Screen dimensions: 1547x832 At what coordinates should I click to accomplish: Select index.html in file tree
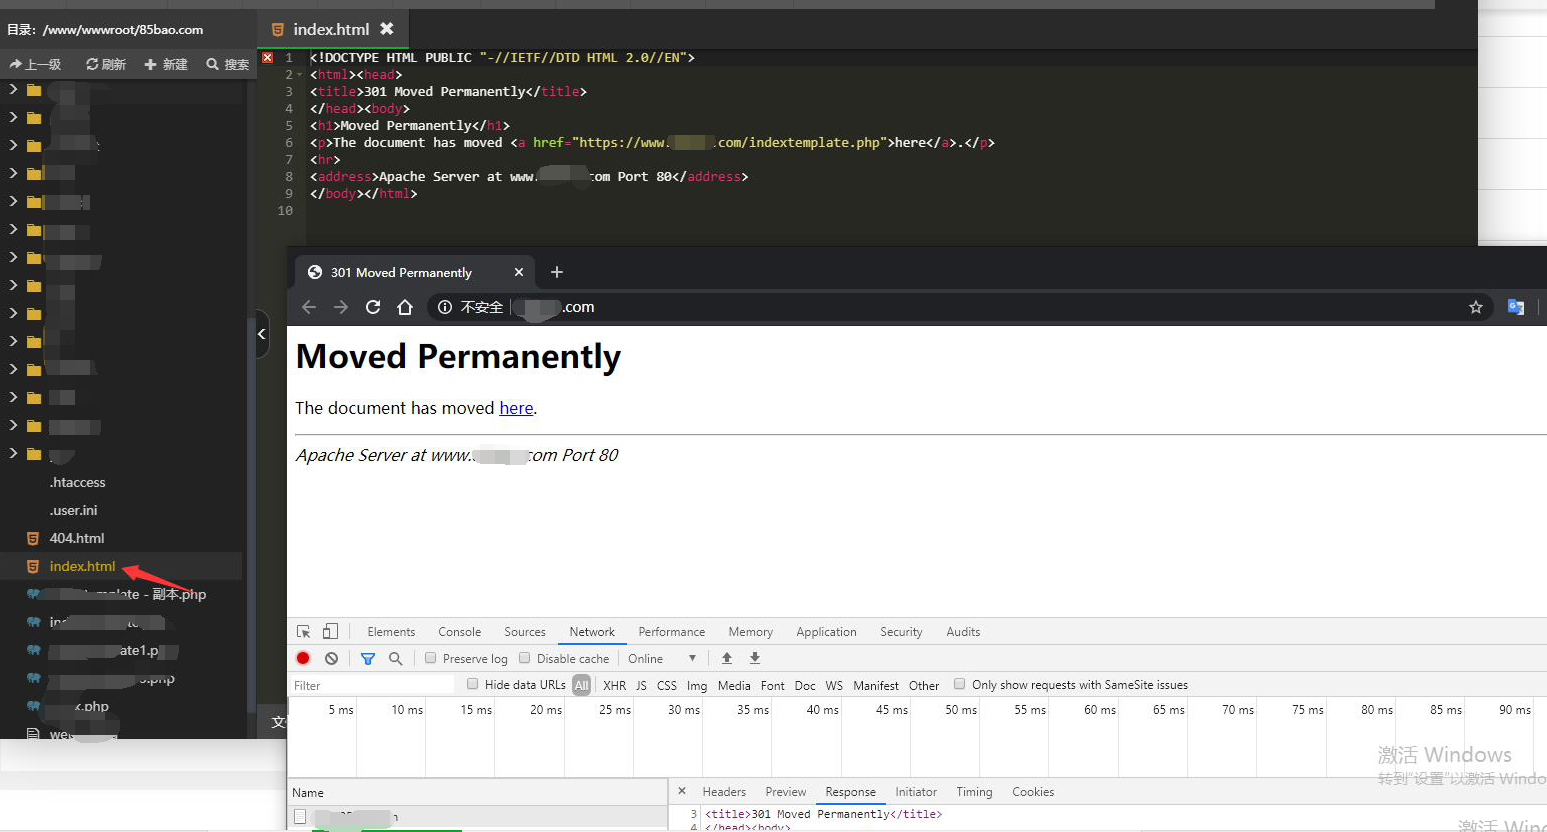pyautogui.click(x=82, y=566)
